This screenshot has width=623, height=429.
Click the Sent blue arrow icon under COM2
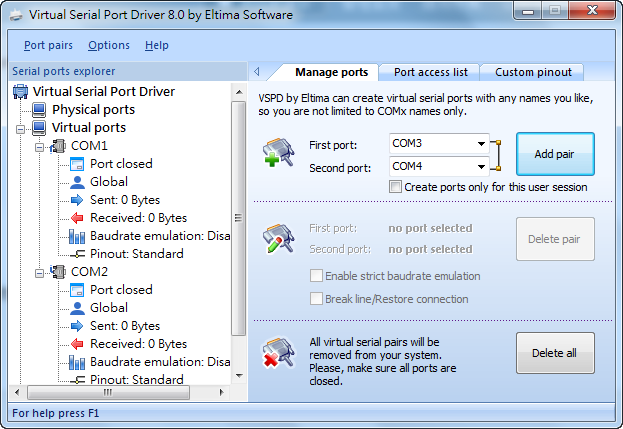point(77,326)
